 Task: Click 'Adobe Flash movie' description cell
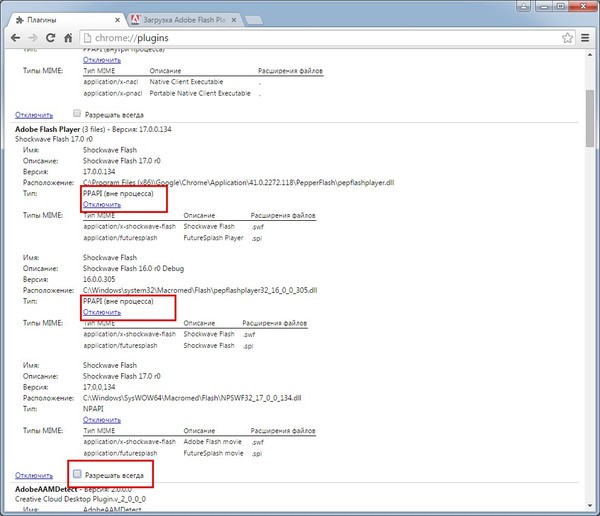[212, 442]
